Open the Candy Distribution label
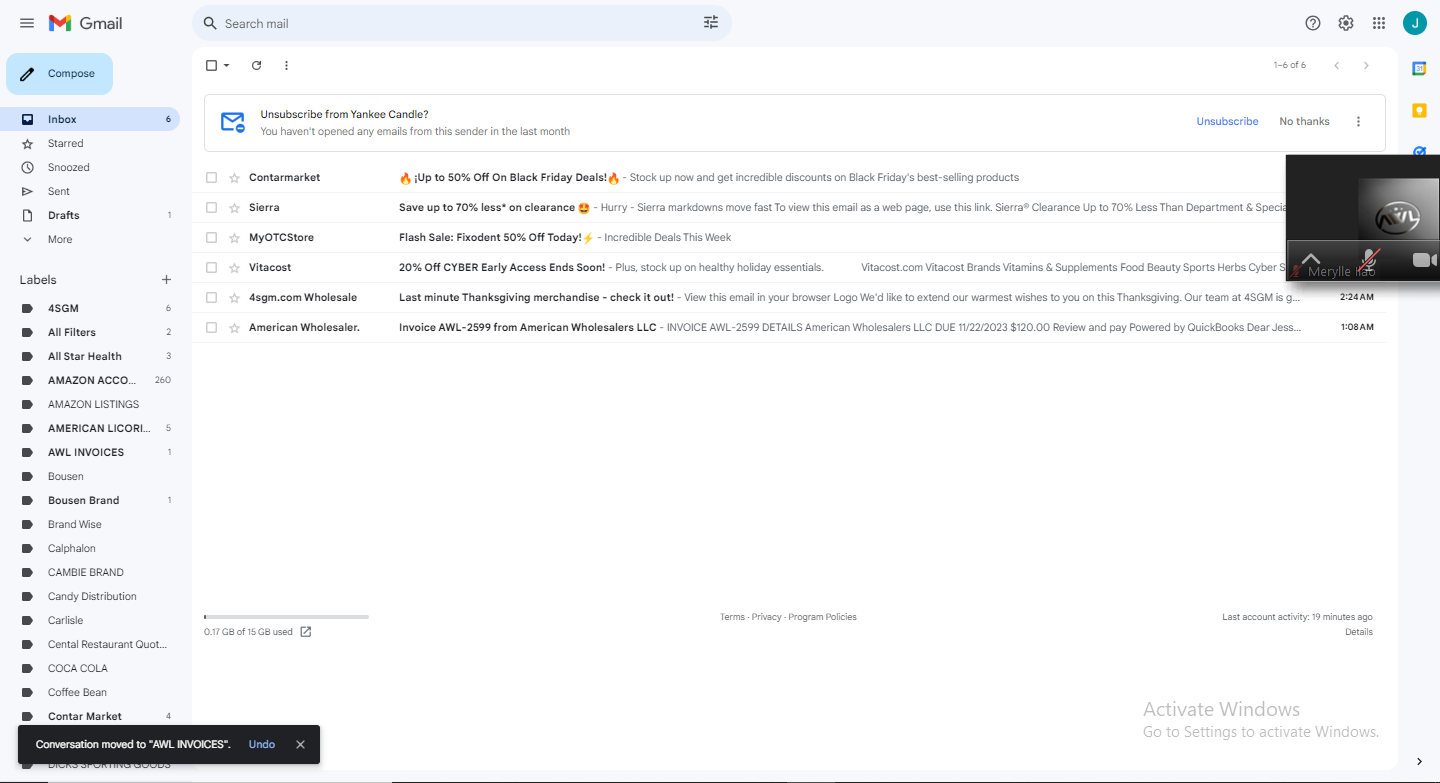 [x=90, y=596]
